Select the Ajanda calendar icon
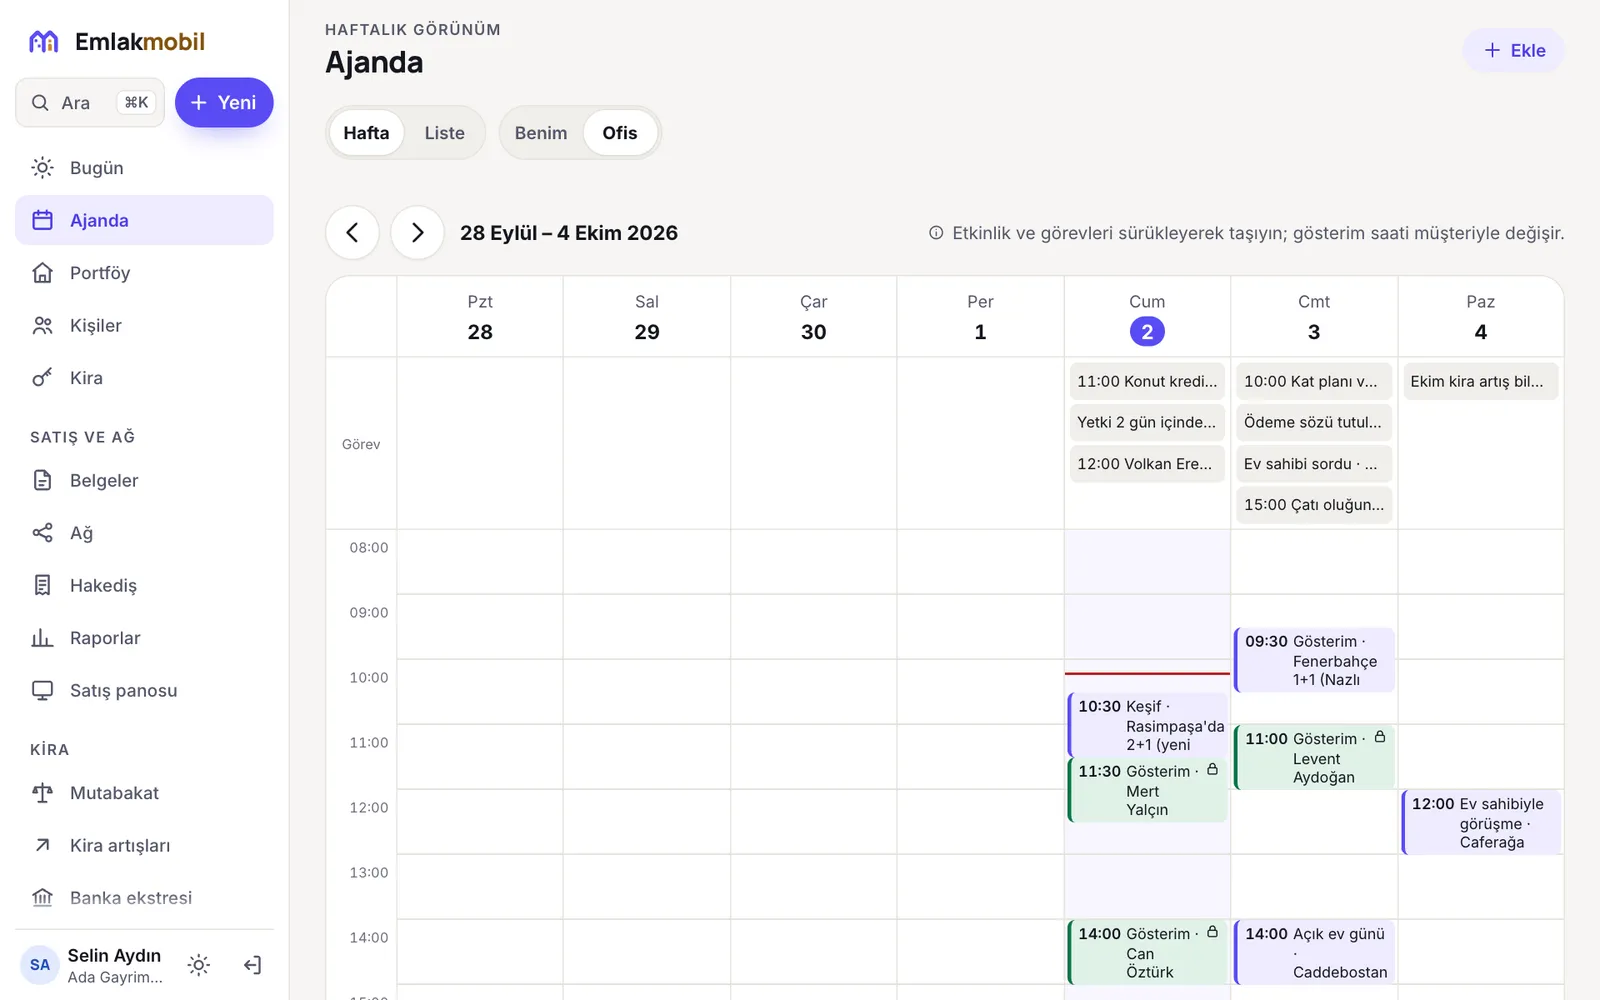 42,220
